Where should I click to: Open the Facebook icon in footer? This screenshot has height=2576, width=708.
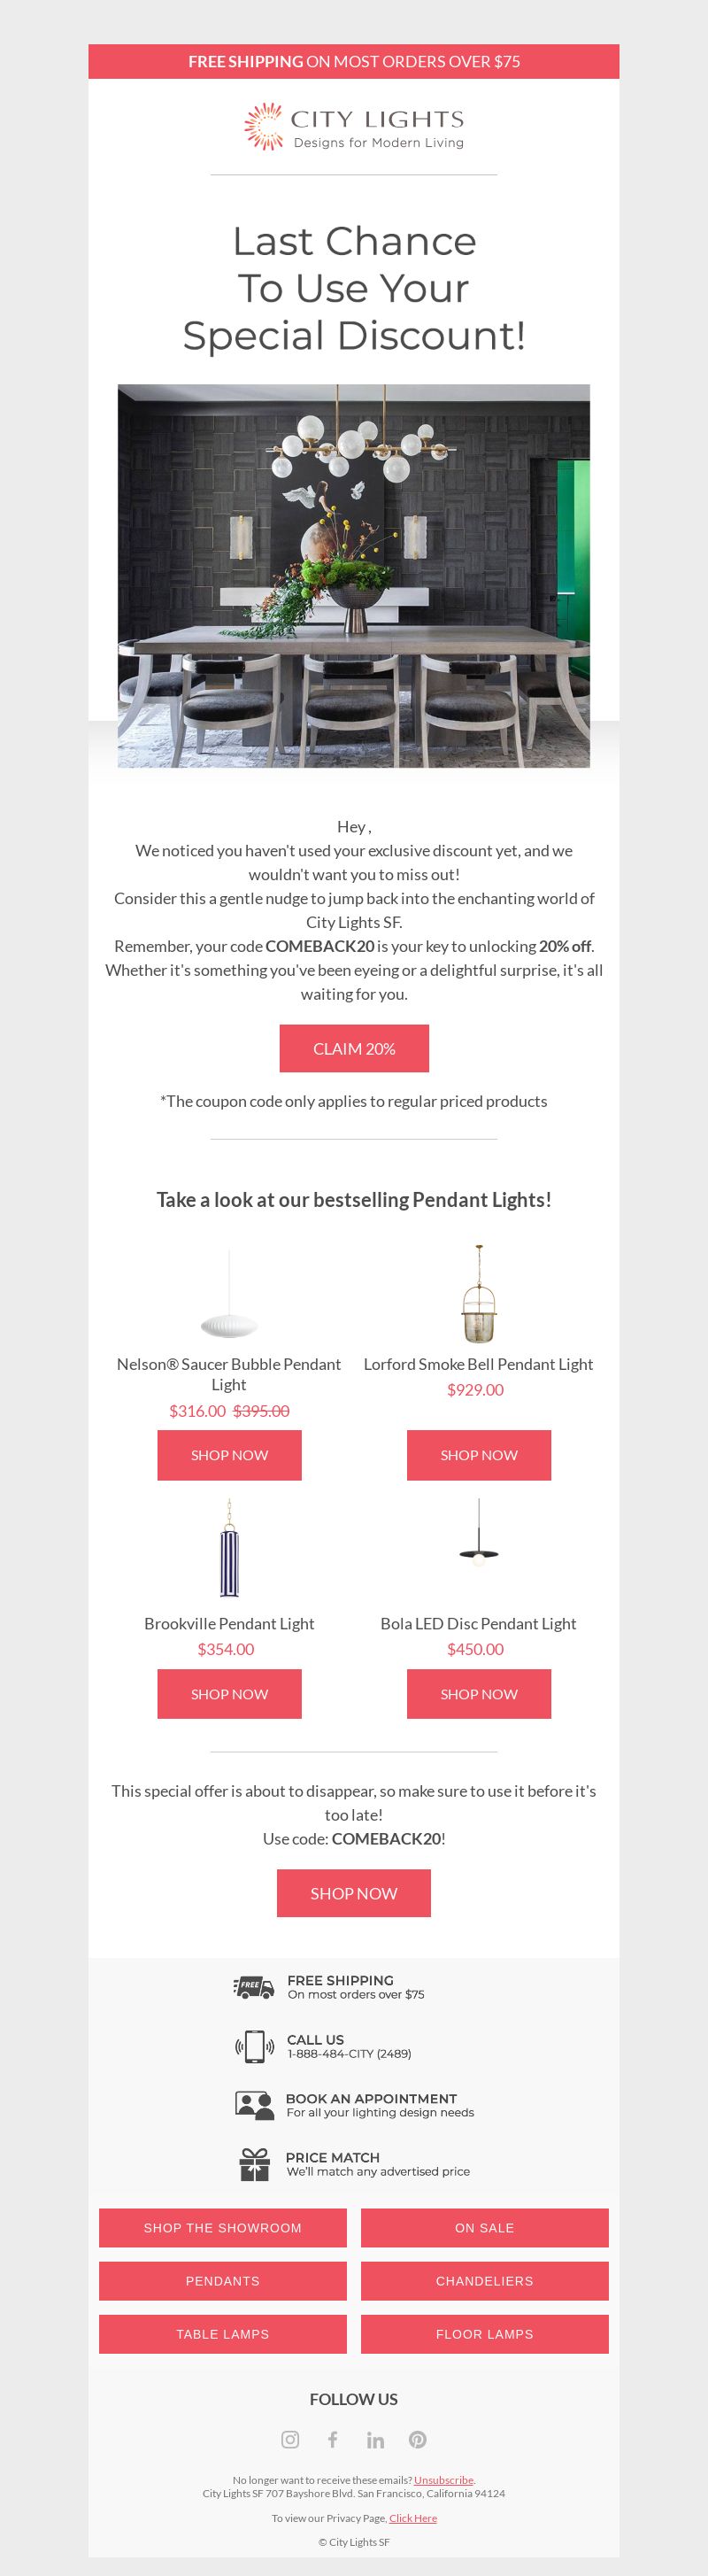[x=333, y=2439]
